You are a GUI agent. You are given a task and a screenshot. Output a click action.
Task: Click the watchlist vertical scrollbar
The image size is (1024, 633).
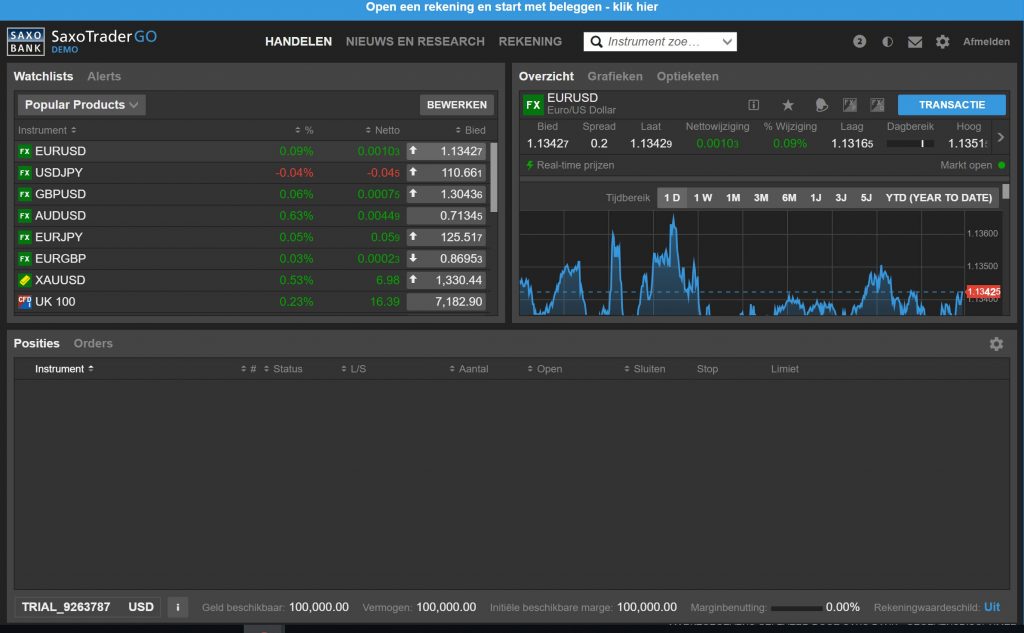coord(494,177)
